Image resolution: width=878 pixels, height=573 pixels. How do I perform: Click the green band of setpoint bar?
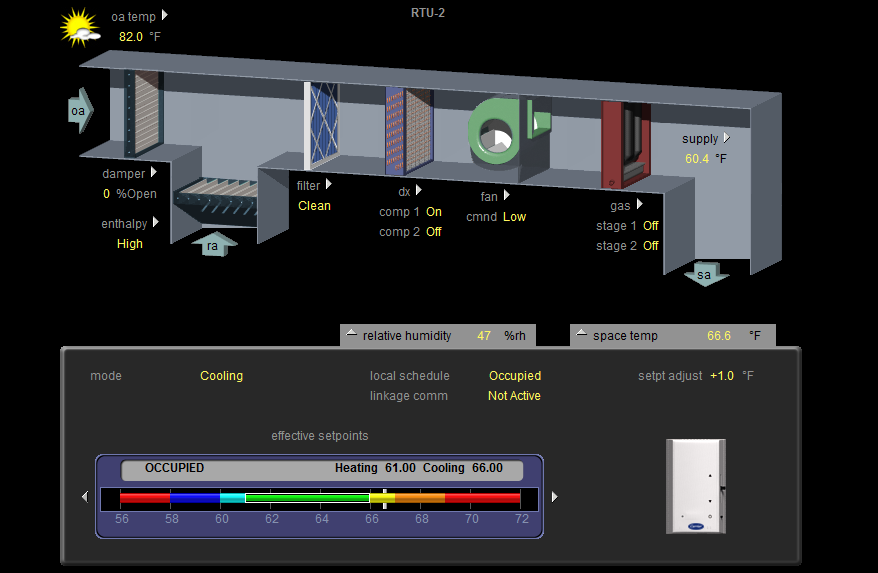tap(307, 498)
